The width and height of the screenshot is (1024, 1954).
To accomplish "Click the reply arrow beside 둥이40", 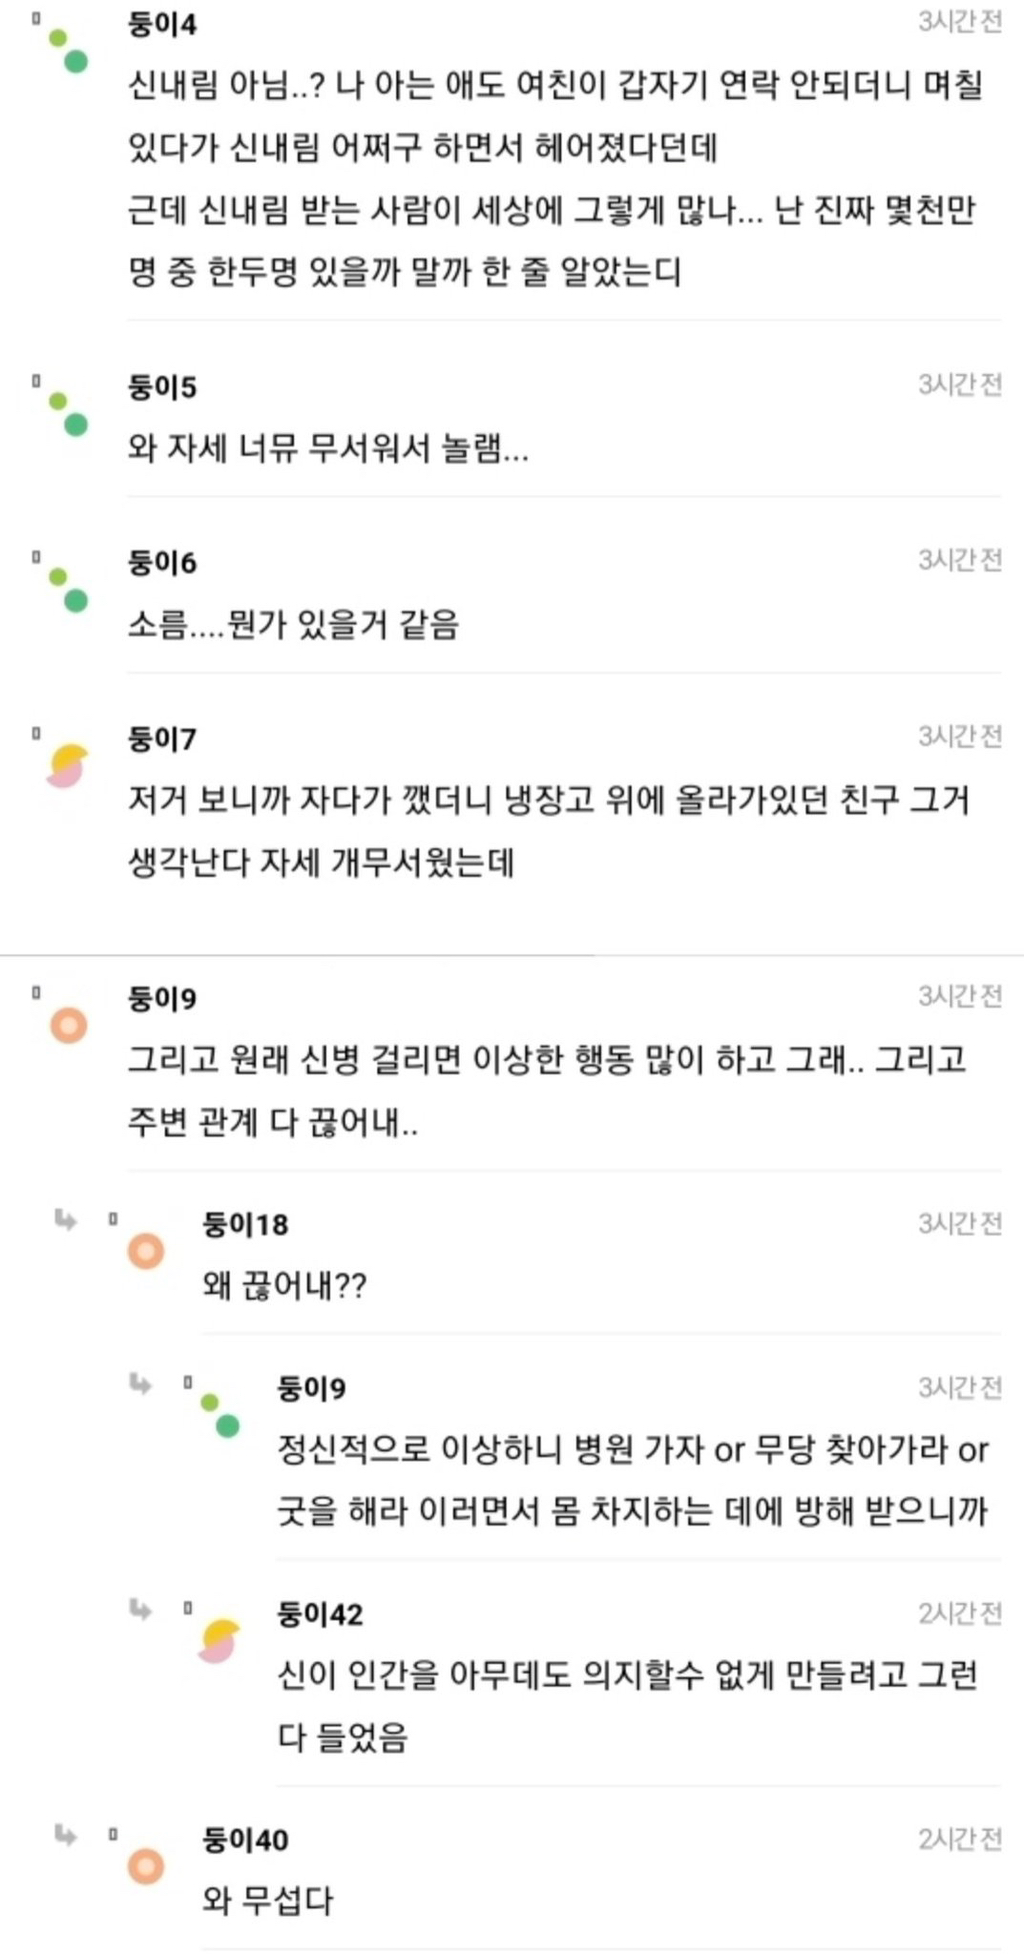I will point(65,1834).
